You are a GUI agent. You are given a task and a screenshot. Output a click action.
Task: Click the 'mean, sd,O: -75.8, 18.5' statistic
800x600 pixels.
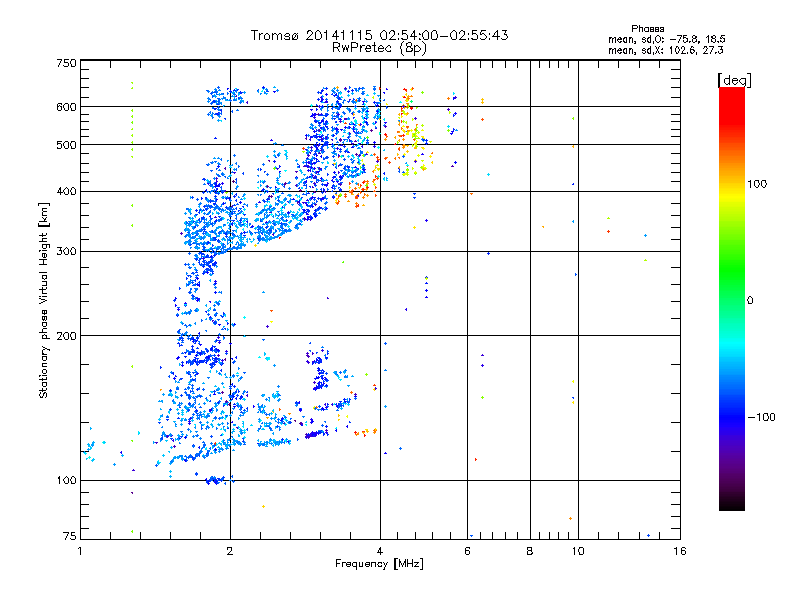(666, 39)
